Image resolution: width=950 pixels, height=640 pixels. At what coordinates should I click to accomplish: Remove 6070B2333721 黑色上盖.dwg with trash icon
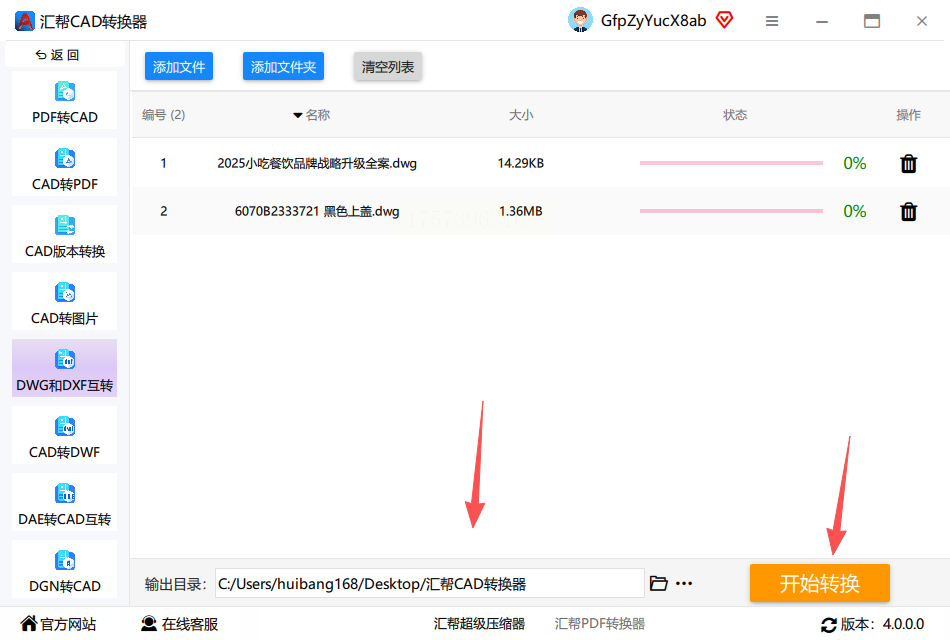908,212
